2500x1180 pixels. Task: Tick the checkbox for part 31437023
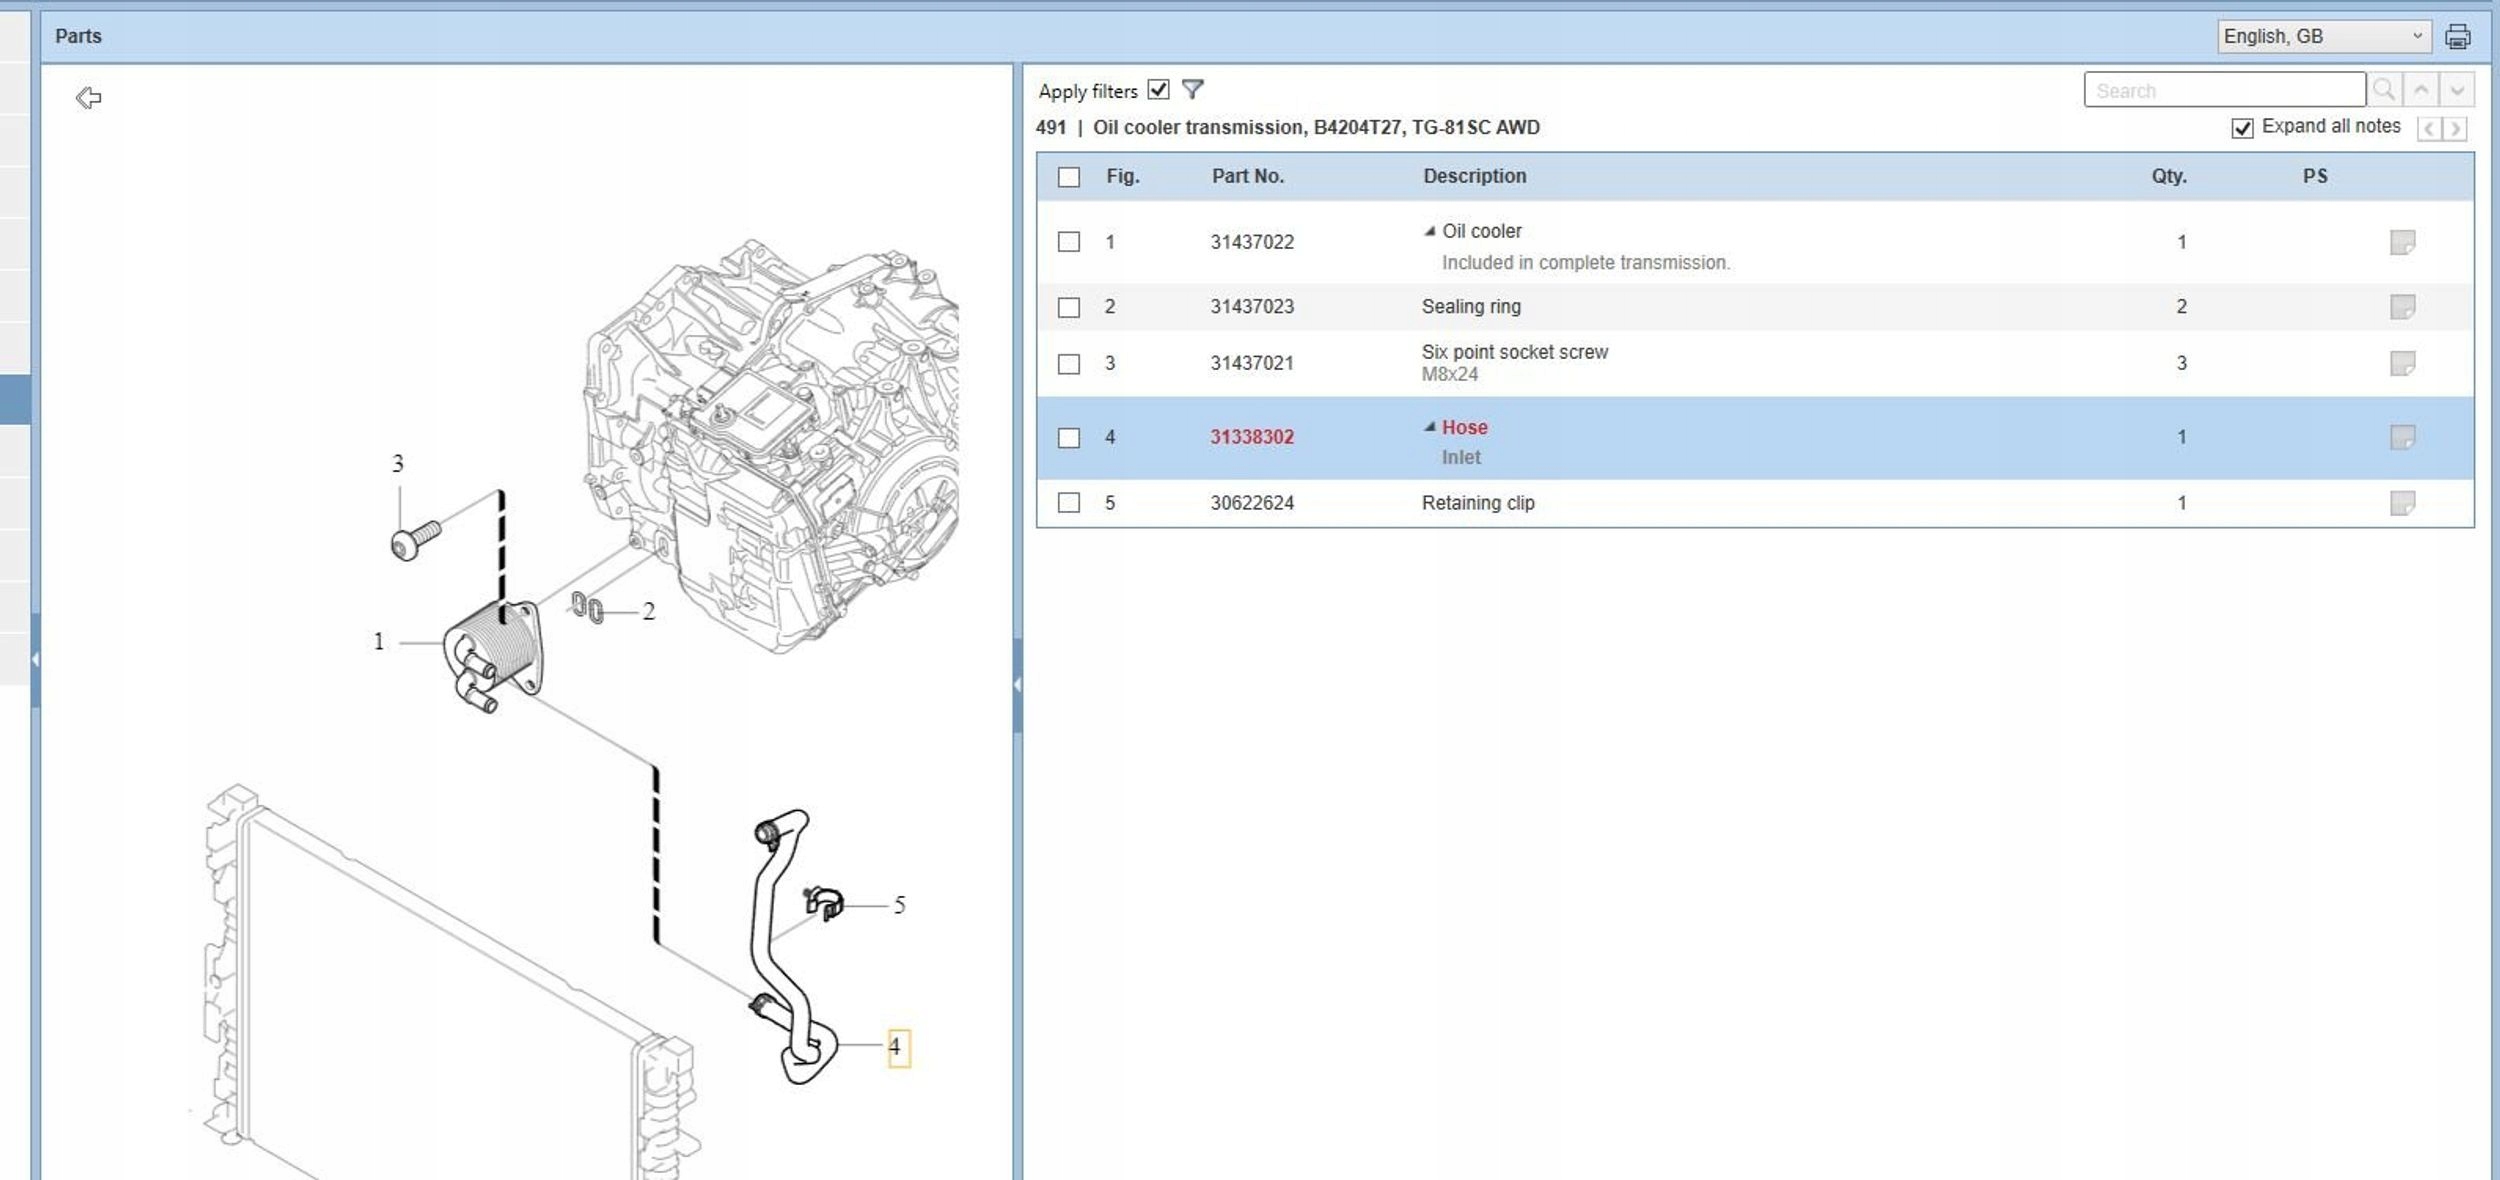point(1069,307)
